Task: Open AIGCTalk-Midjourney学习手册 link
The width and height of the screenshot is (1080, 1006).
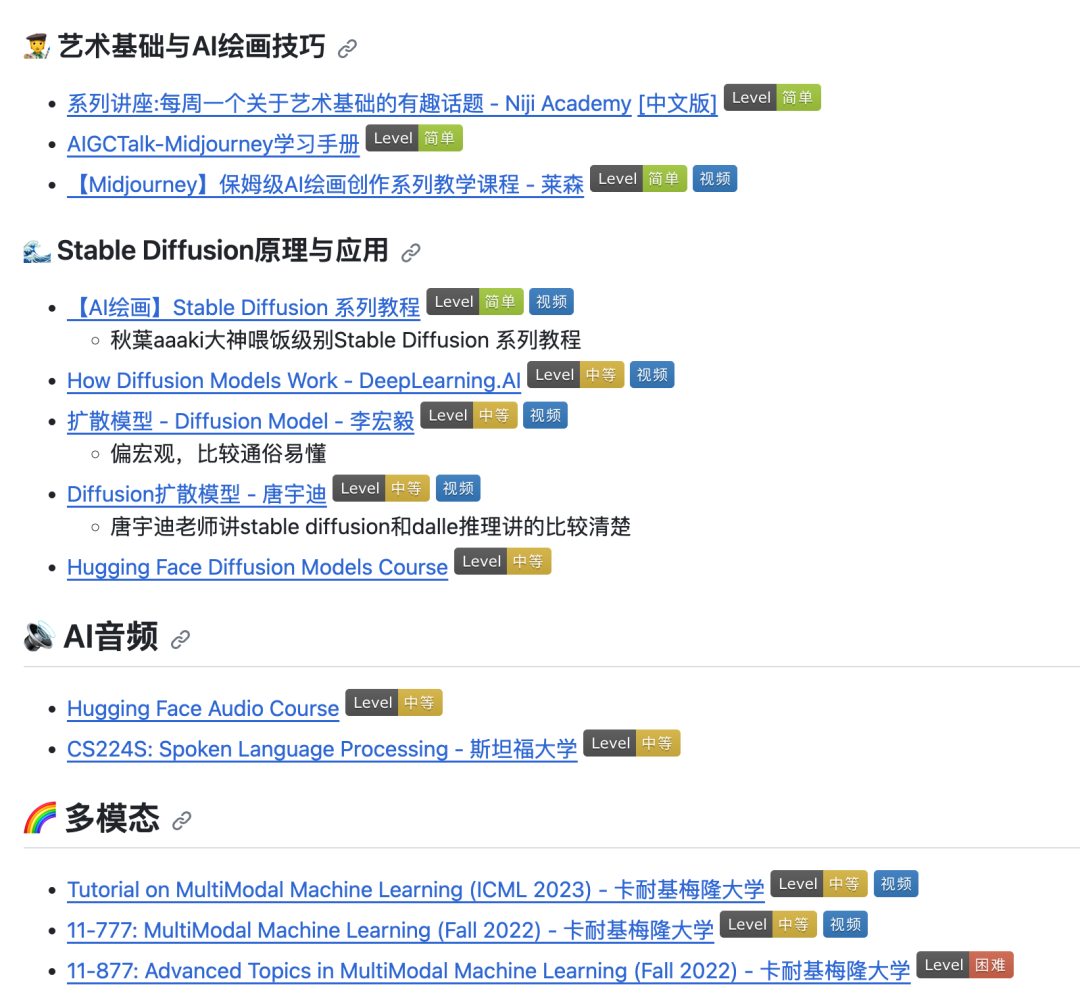Action: (213, 144)
